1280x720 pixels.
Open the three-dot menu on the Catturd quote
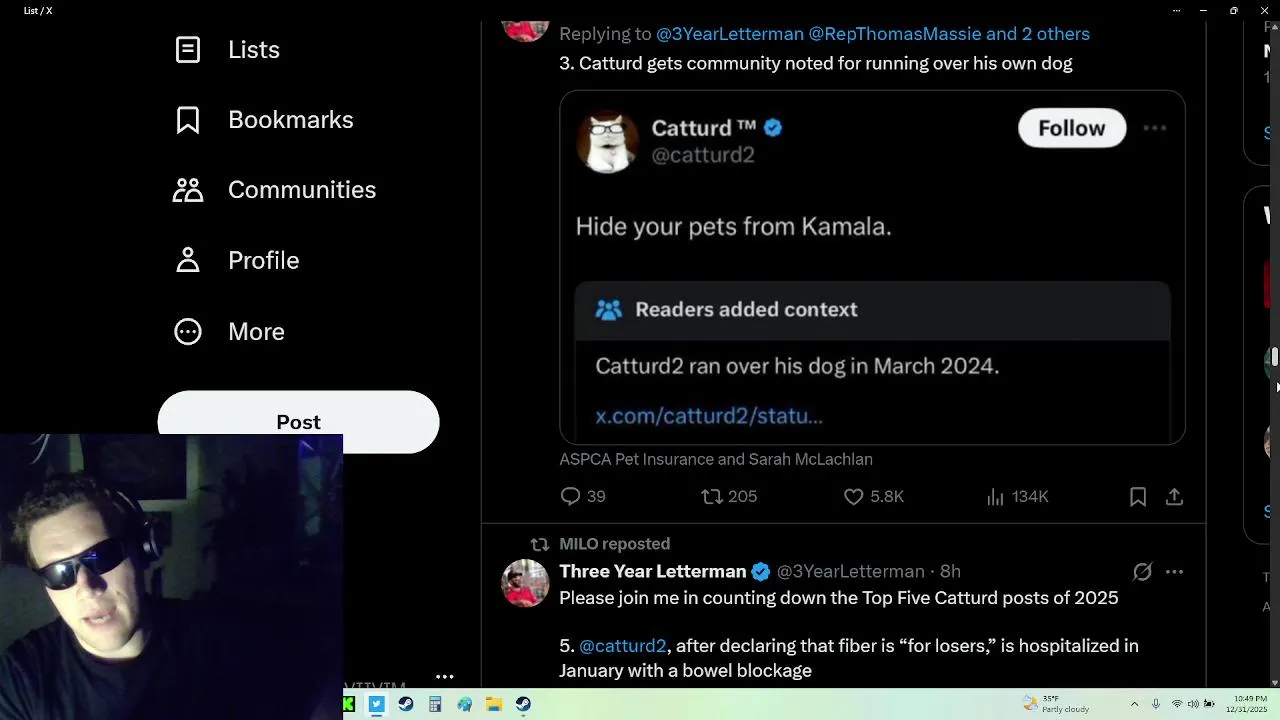[1154, 128]
